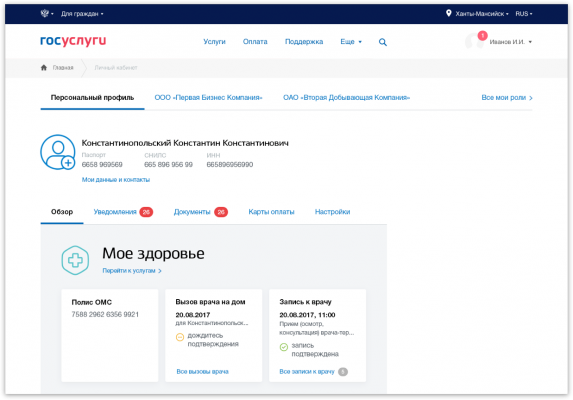Open the RUS language dropdown
The image size is (573, 400).
coord(524,14)
